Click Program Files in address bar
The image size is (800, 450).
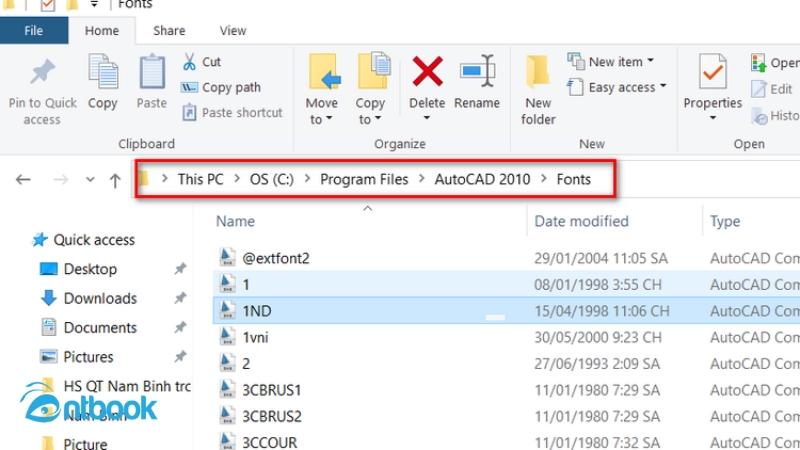click(364, 180)
